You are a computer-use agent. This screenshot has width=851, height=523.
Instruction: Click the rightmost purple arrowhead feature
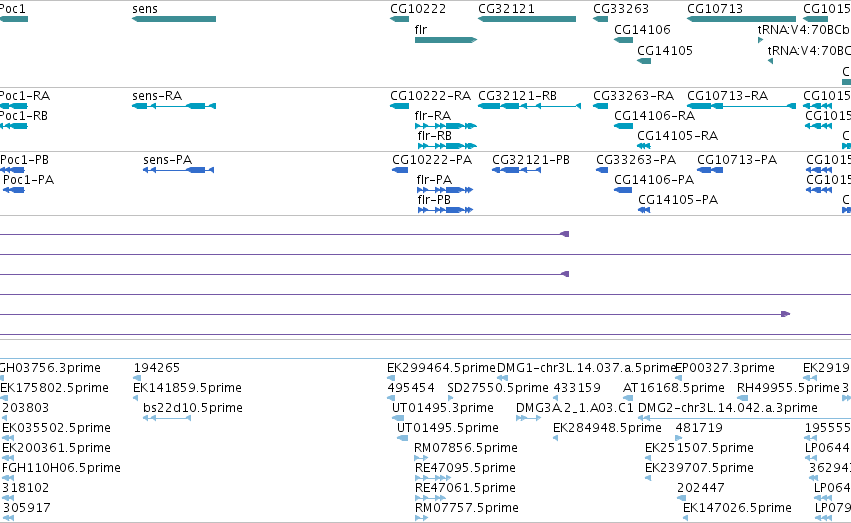tap(785, 314)
